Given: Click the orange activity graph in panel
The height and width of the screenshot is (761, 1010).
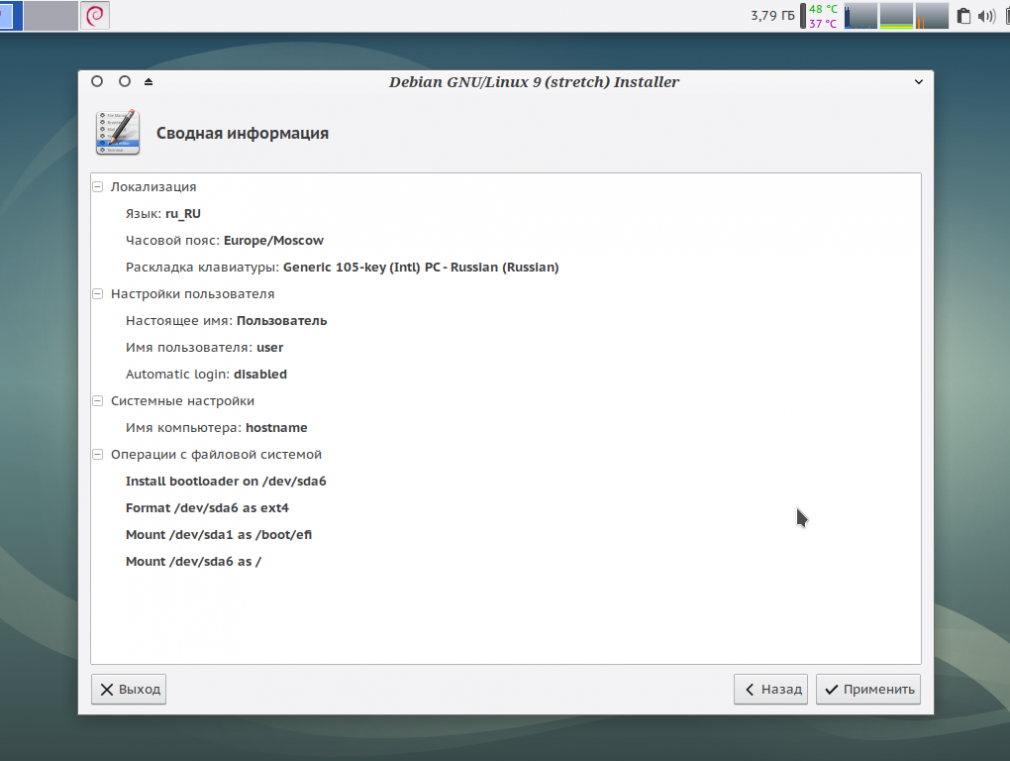Looking at the screenshot, I should (931, 16).
